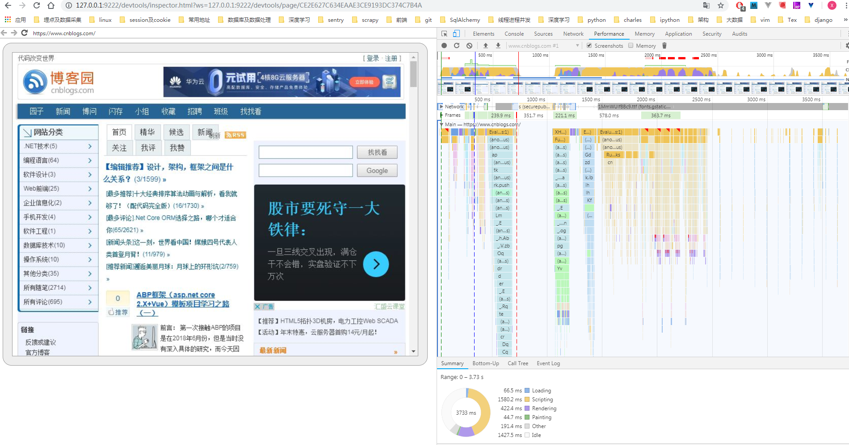Click the orange RSS badge on the blog page

click(x=236, y=135)
